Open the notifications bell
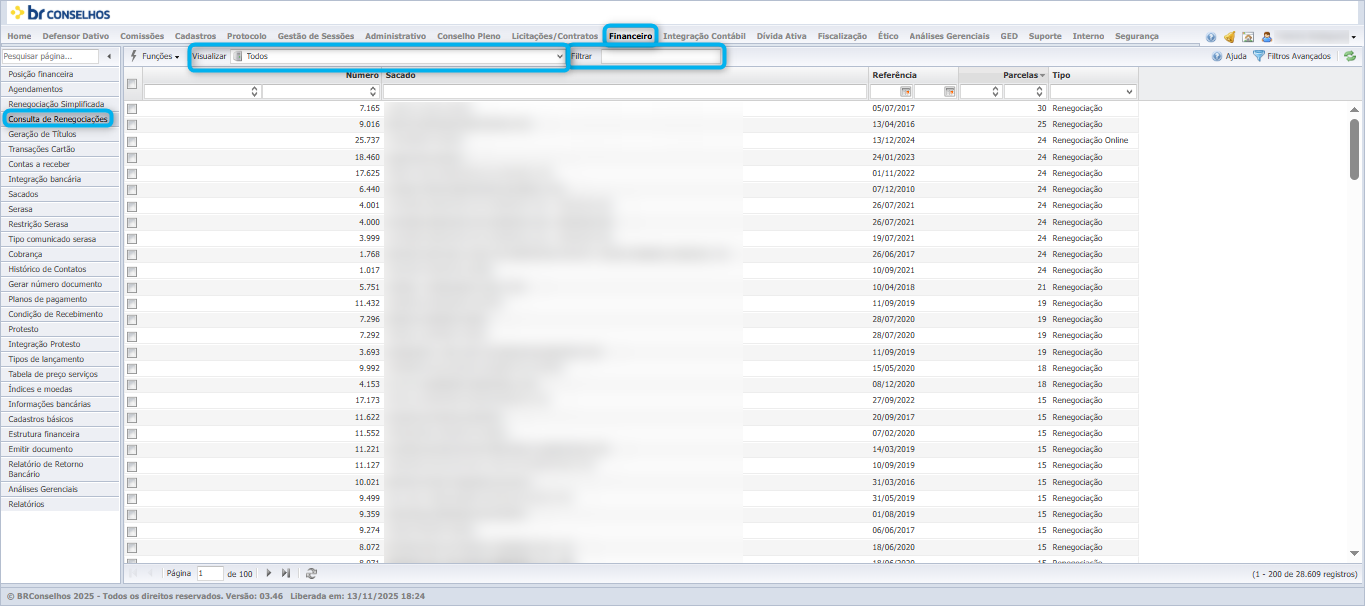The image size is (1366, 607). coord(1229,37)
